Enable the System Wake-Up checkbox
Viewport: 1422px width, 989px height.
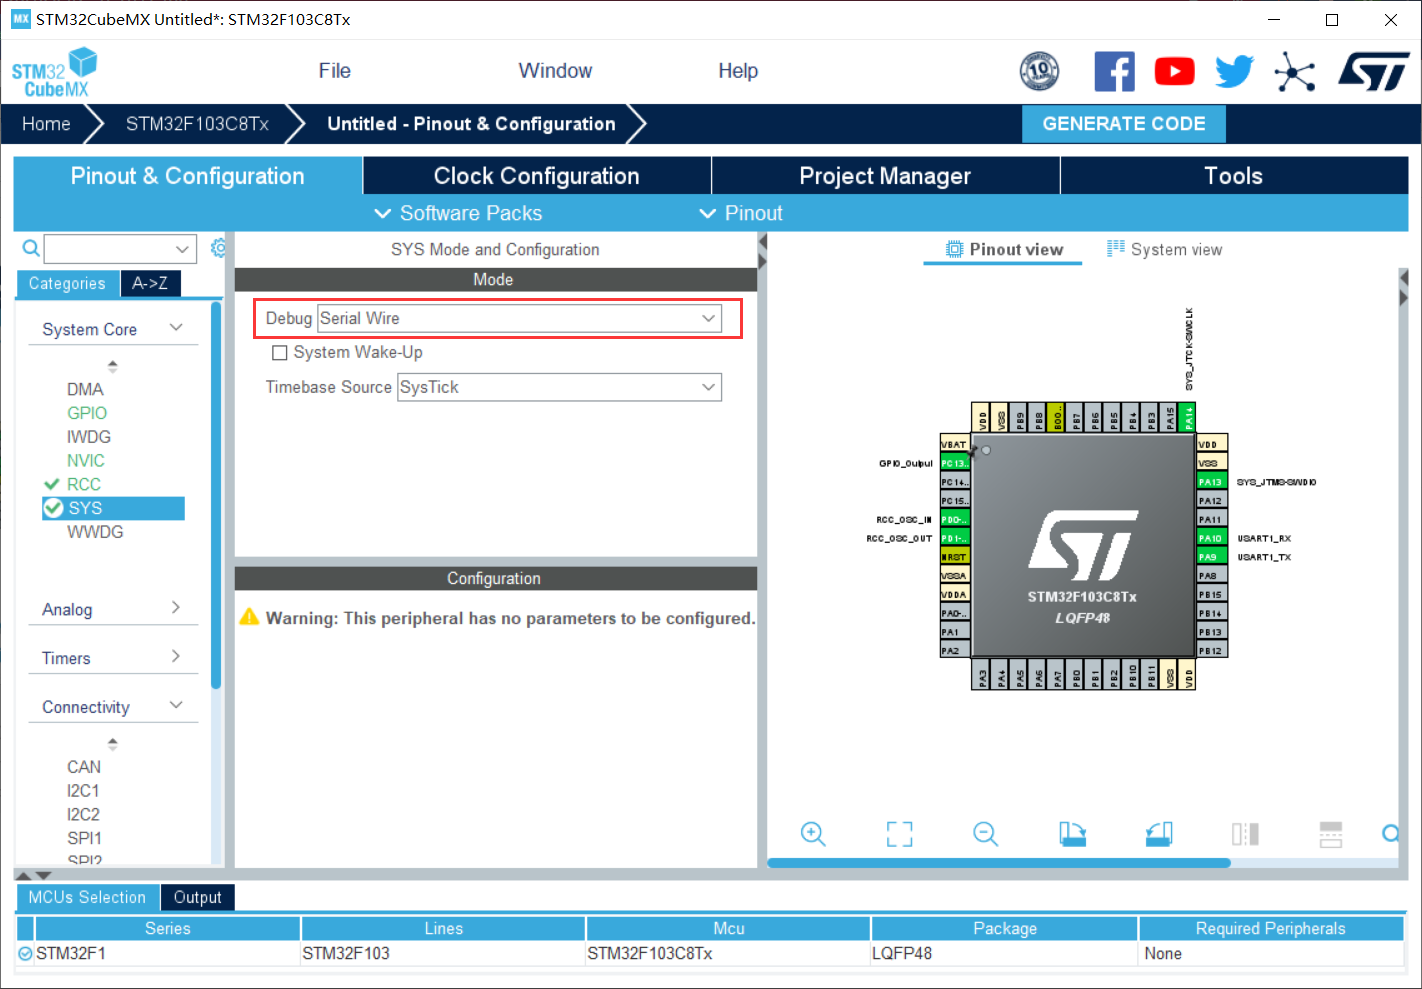click(x=280, y=353)
